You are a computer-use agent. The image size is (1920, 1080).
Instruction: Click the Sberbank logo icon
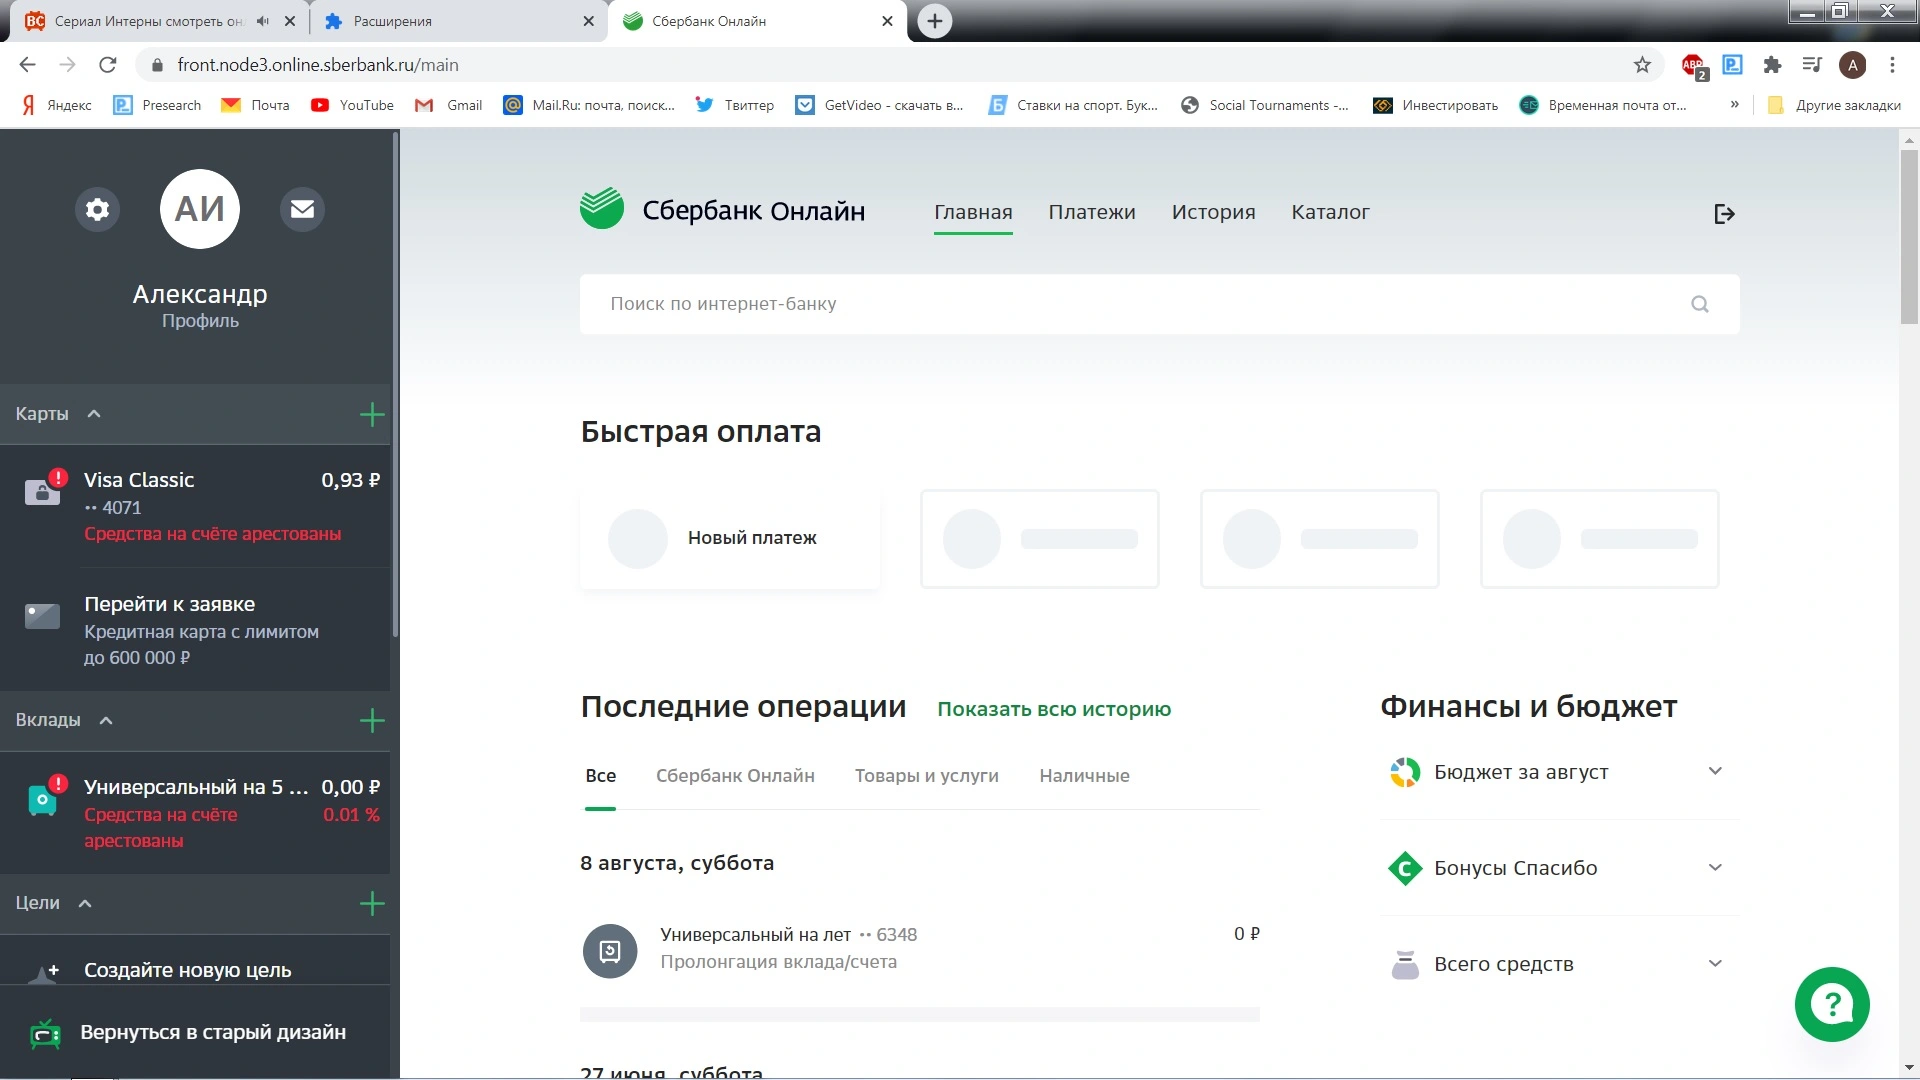pos(602,209)
